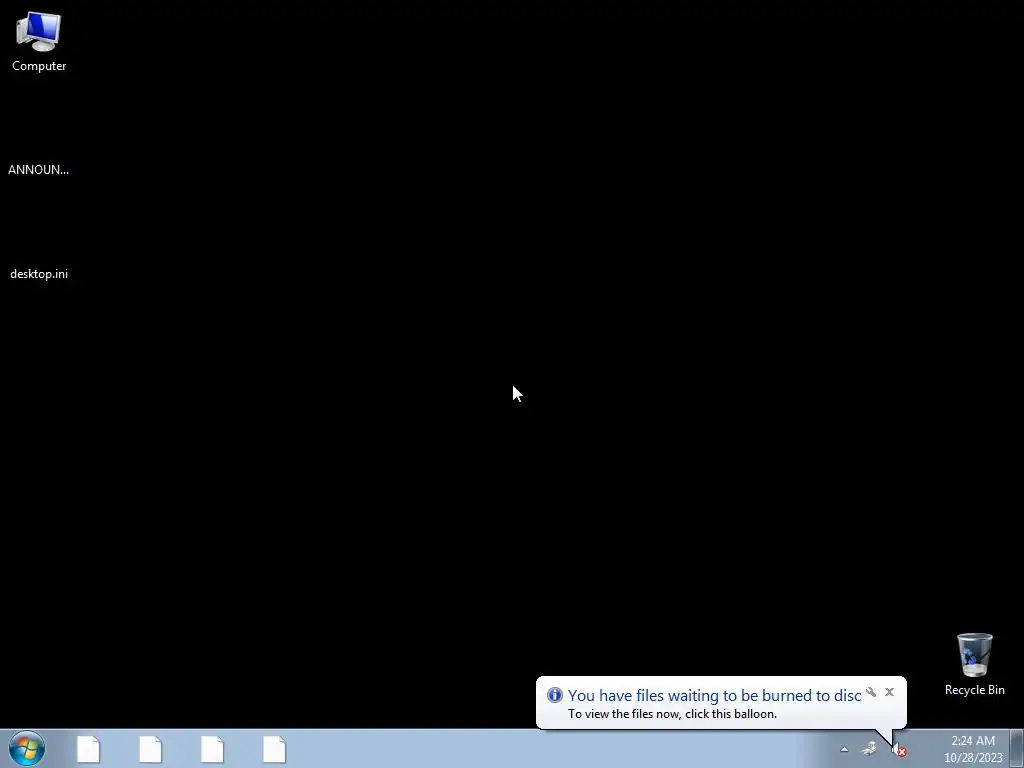The width and height of the screenshot is (1024, 768).
Task: Select the 'desktop.ini' file label
Action: 39,274
